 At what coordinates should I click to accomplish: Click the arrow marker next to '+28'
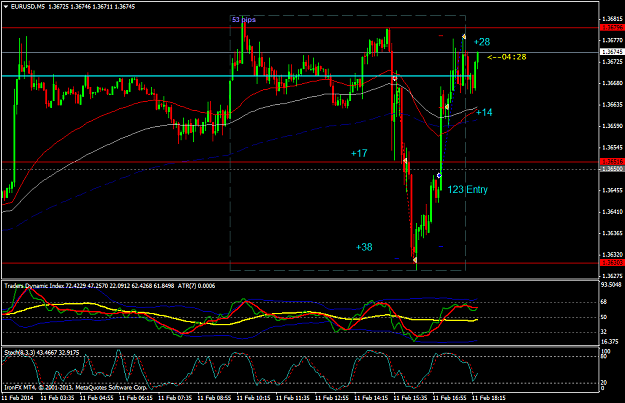[x=464, y=37]
